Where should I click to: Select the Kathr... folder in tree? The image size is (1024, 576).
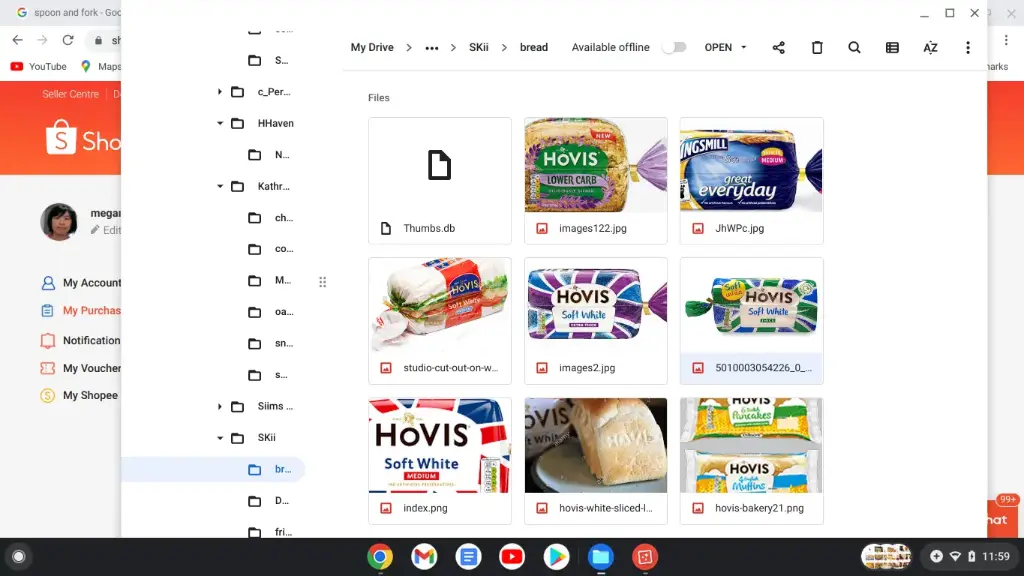coord(263,187)
